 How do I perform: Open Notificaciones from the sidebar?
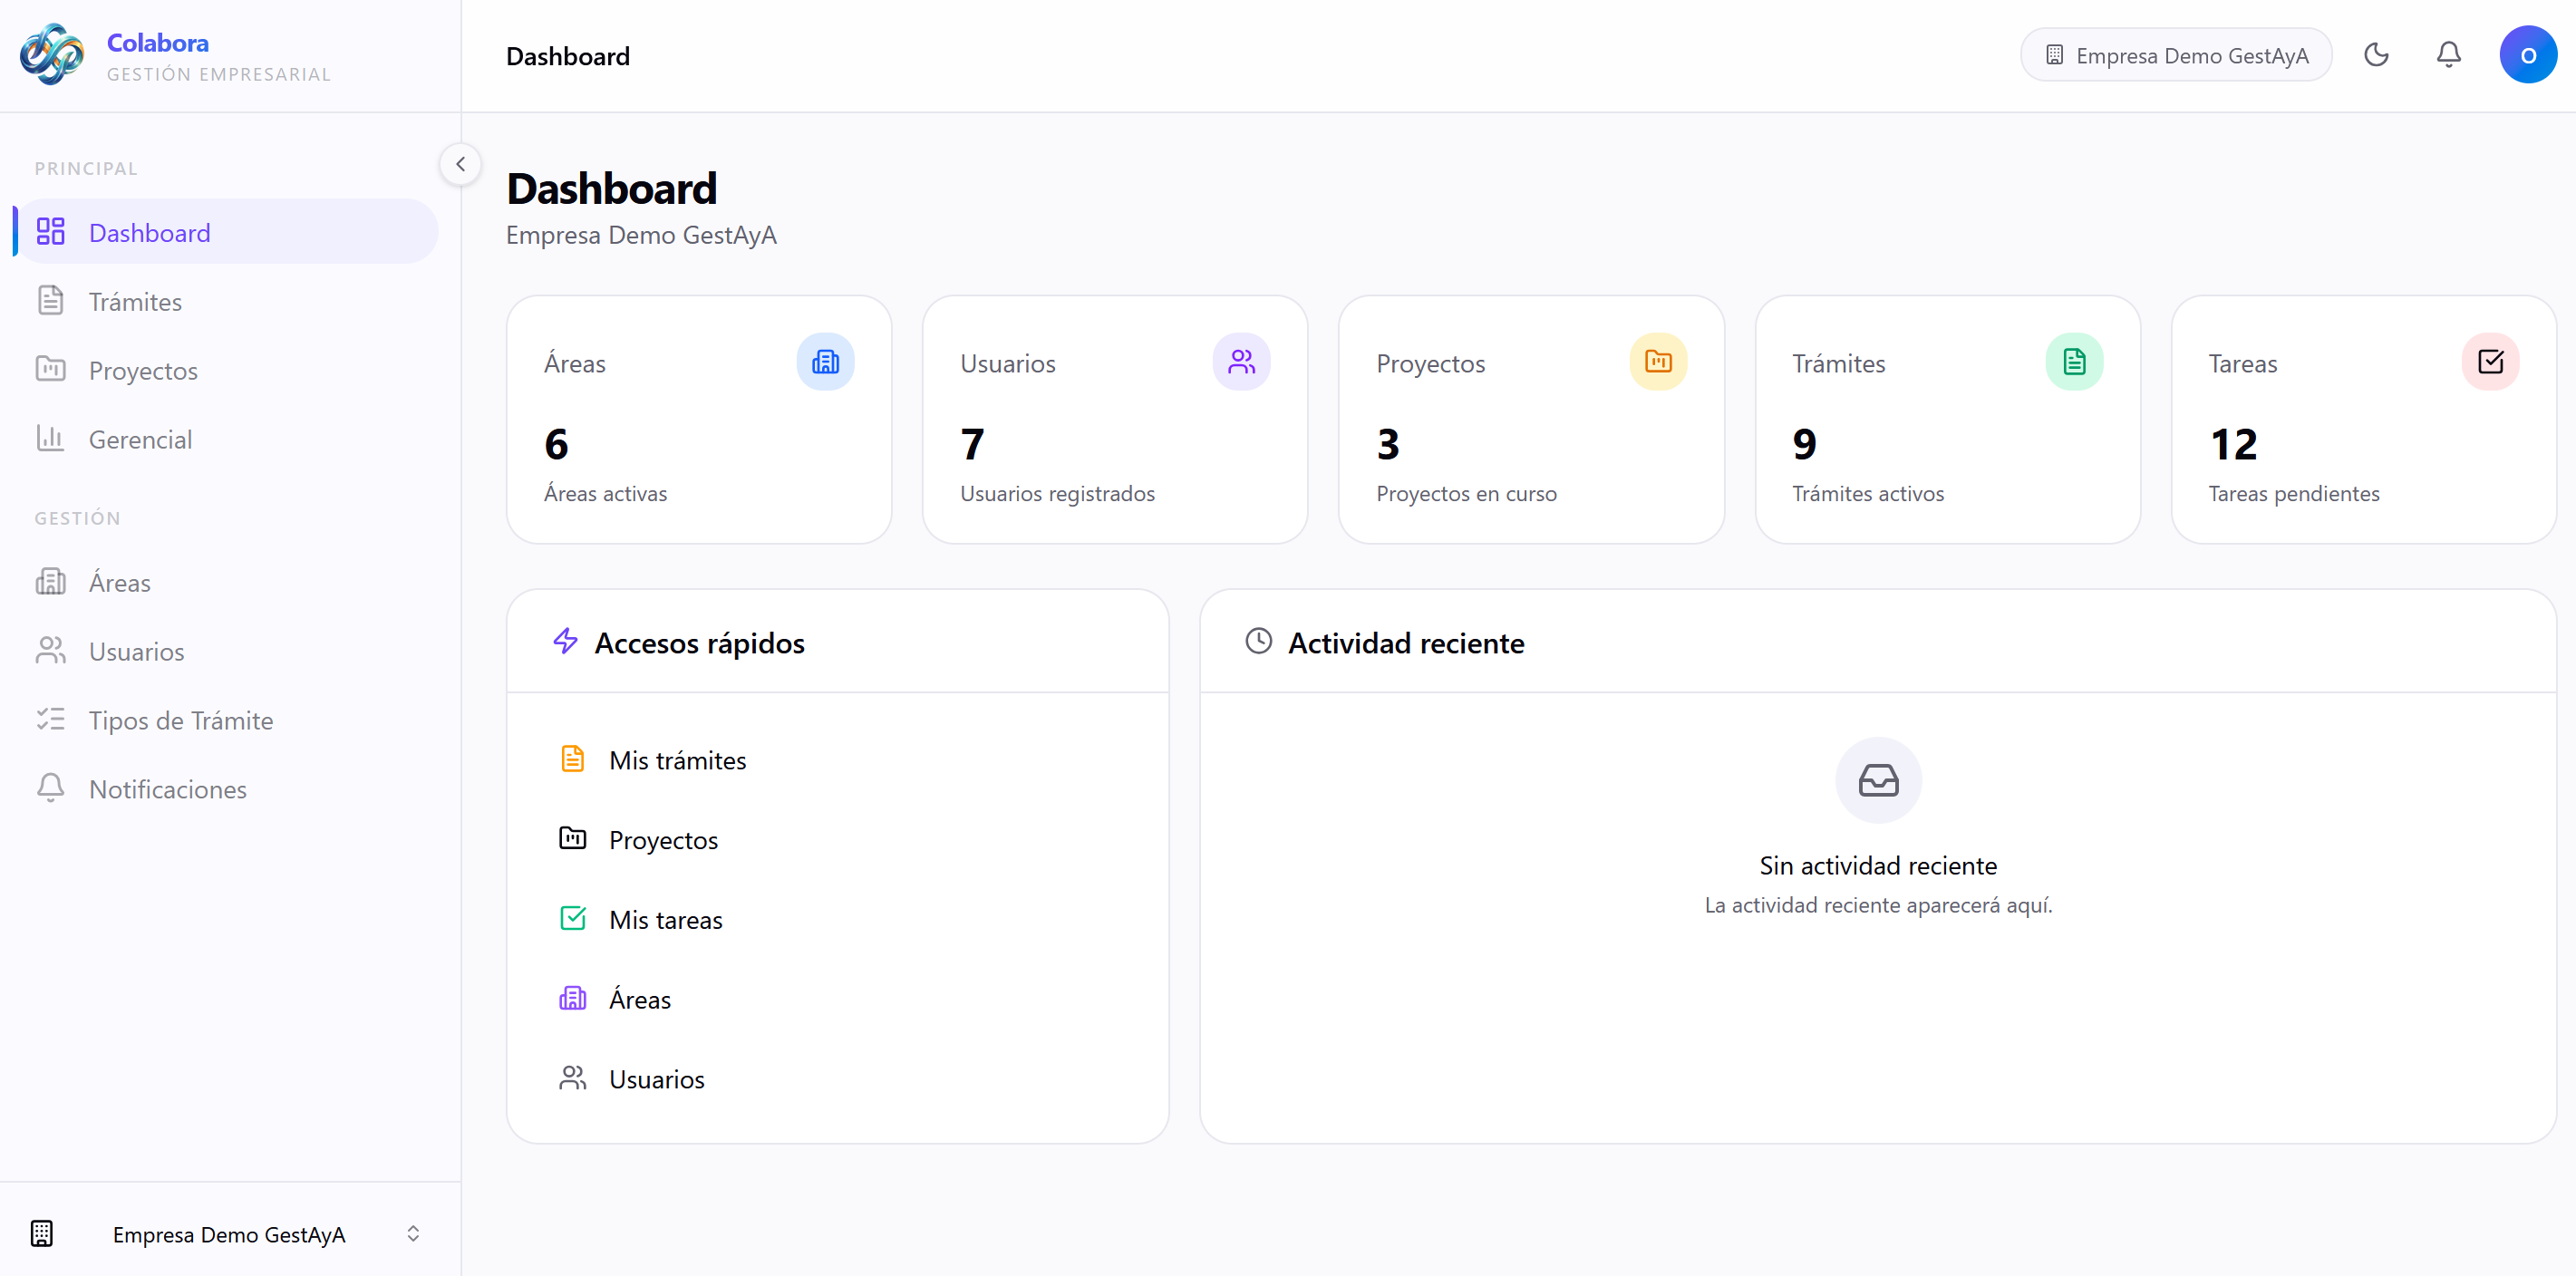point(167,789)
